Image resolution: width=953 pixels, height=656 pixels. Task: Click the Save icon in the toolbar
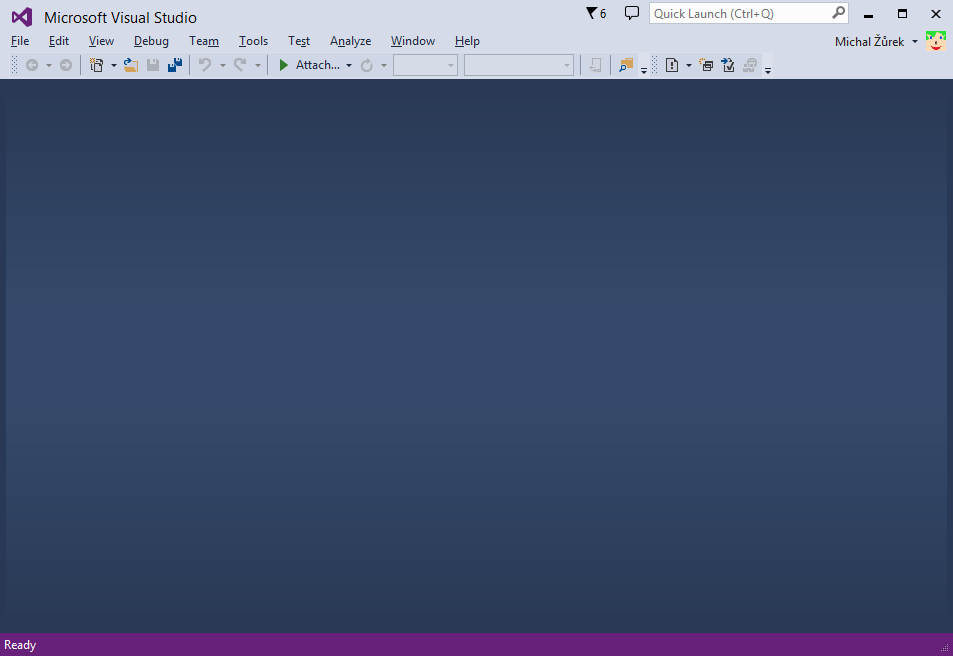click(152, 64)
